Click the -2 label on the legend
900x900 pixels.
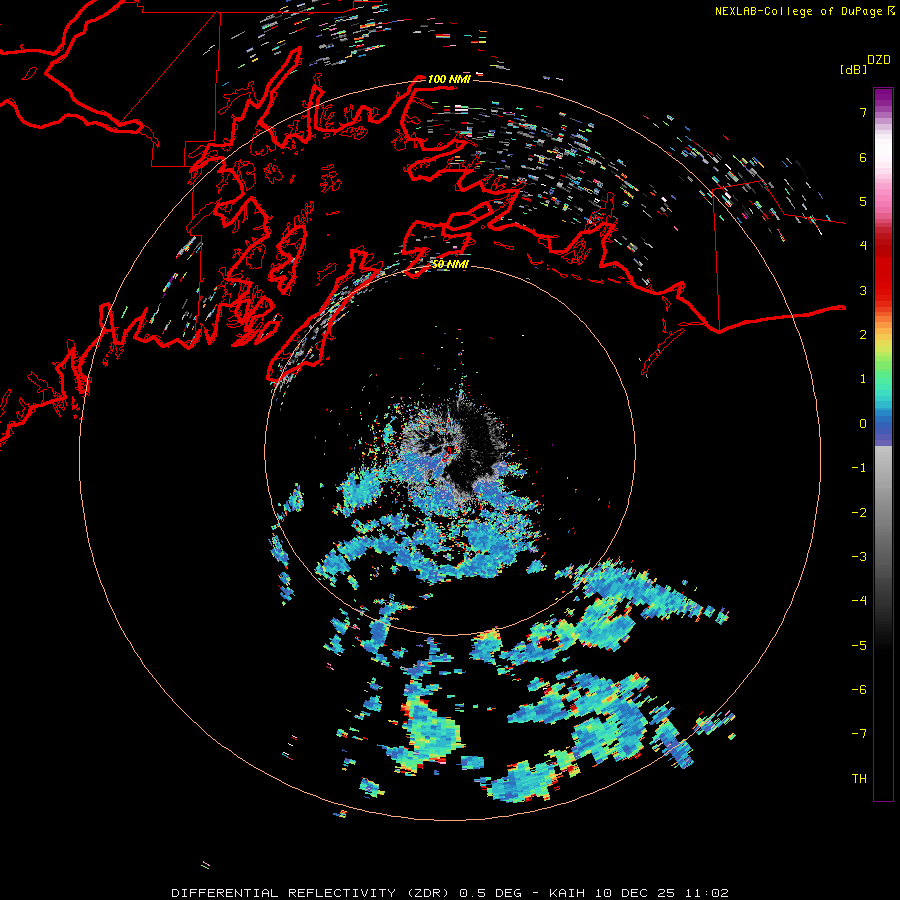click(859, 513)
